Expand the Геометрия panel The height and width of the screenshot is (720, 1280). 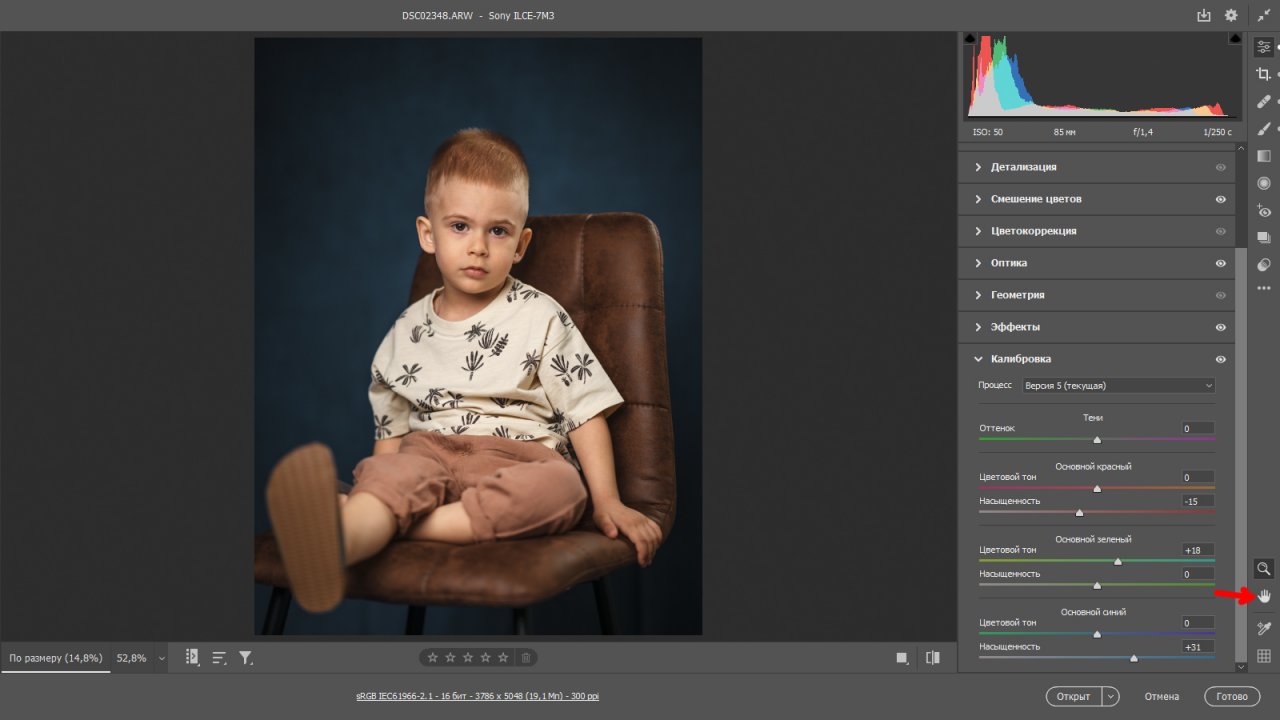[978, 295]
